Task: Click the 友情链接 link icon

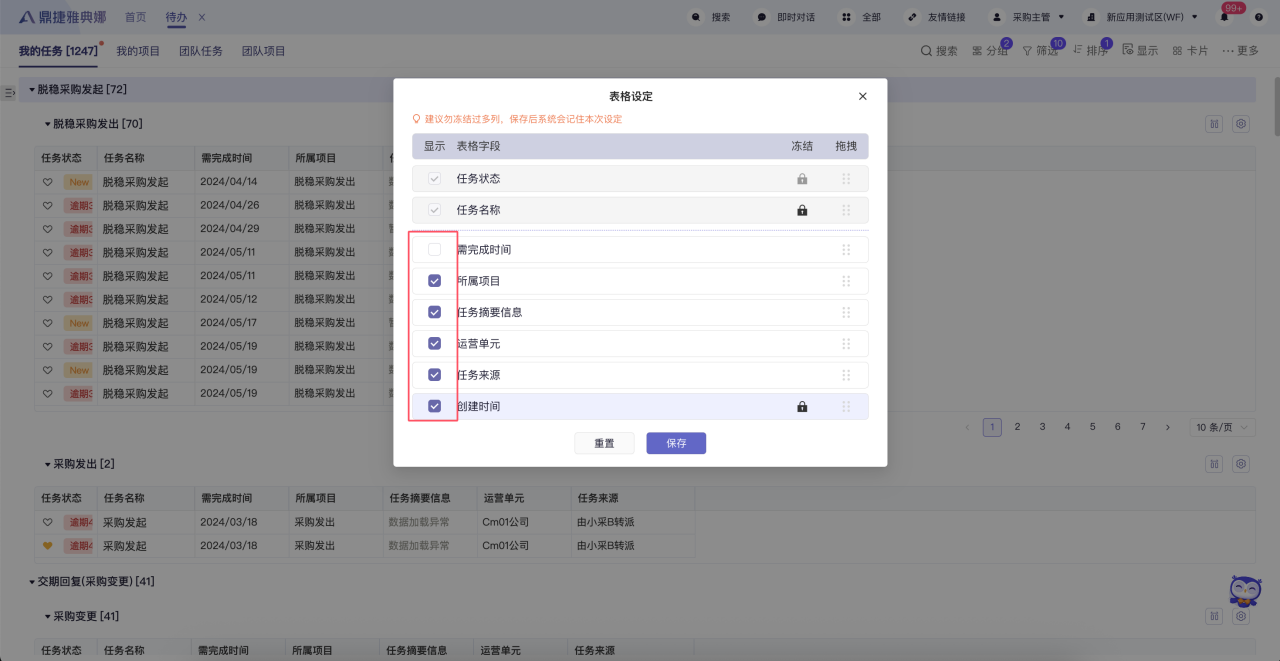Action: pos(912,17)
